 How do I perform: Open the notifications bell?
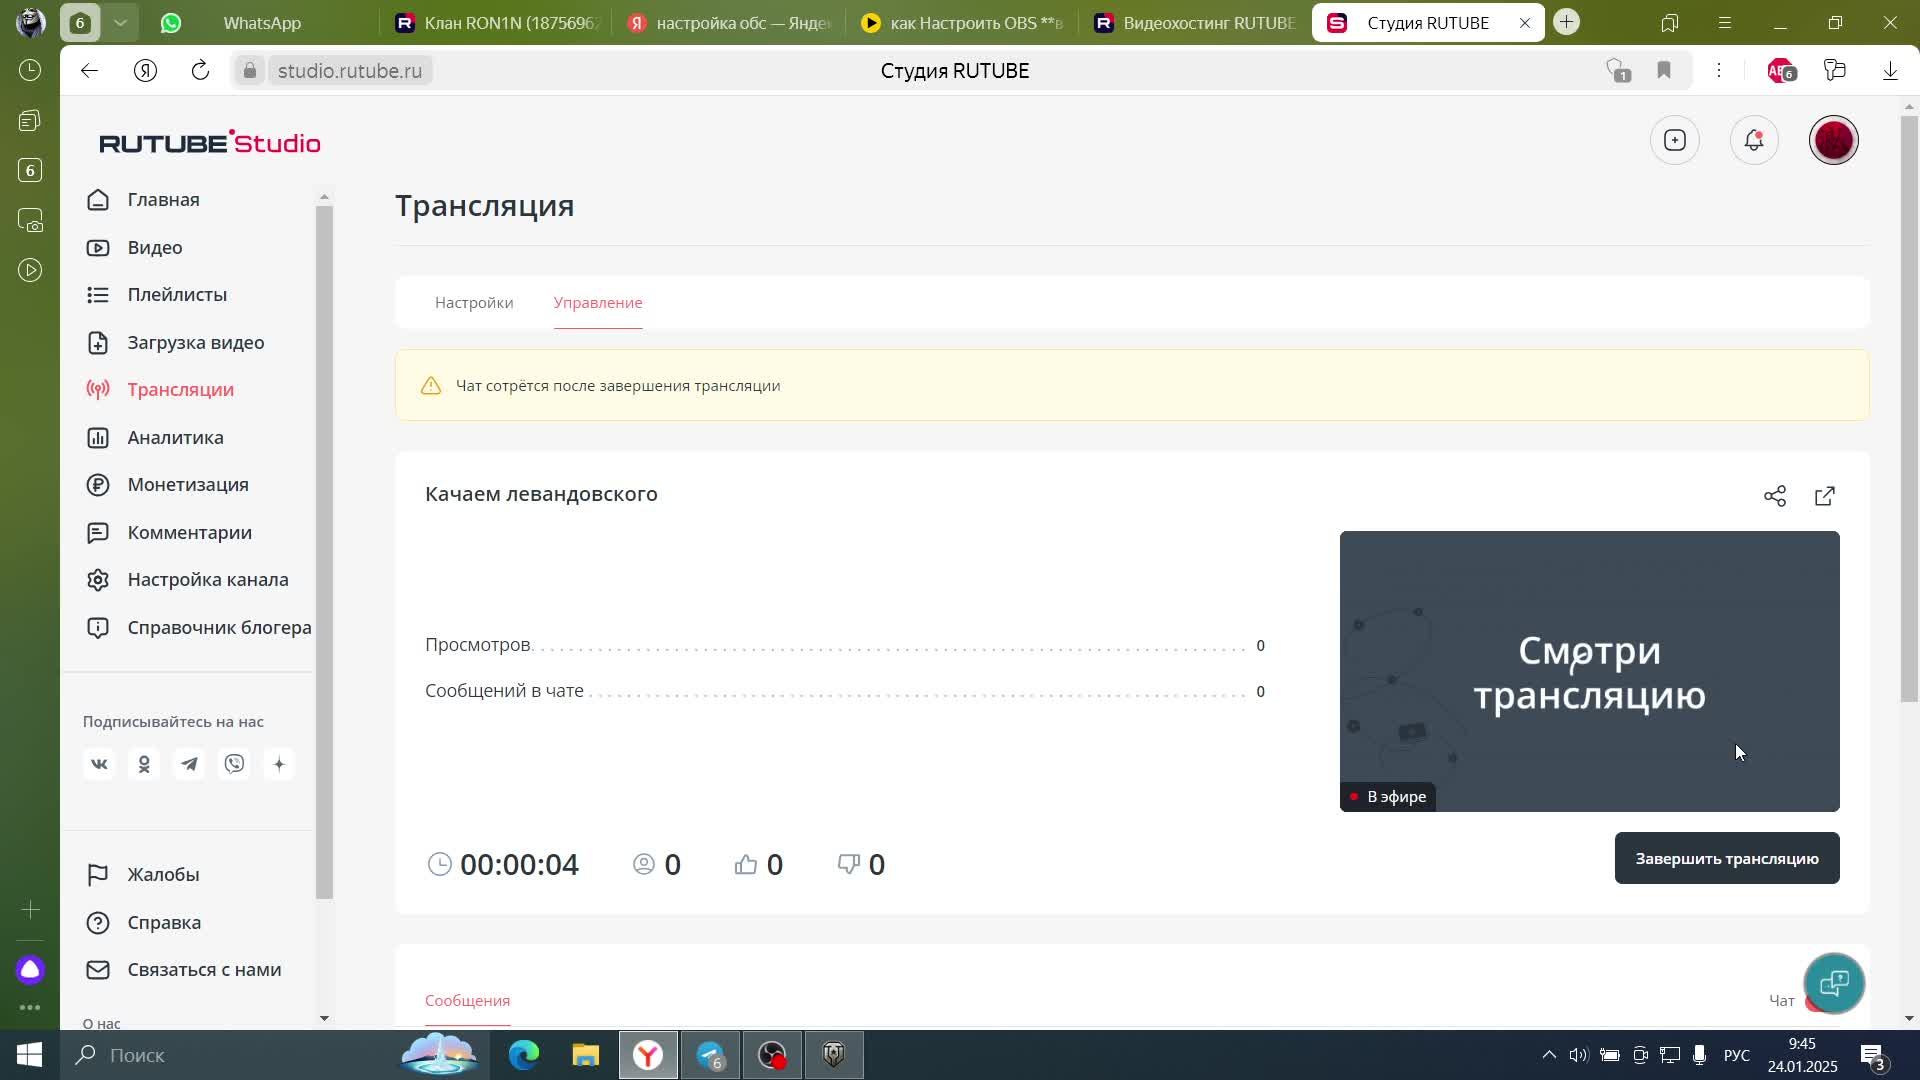tap(1754, 141)
